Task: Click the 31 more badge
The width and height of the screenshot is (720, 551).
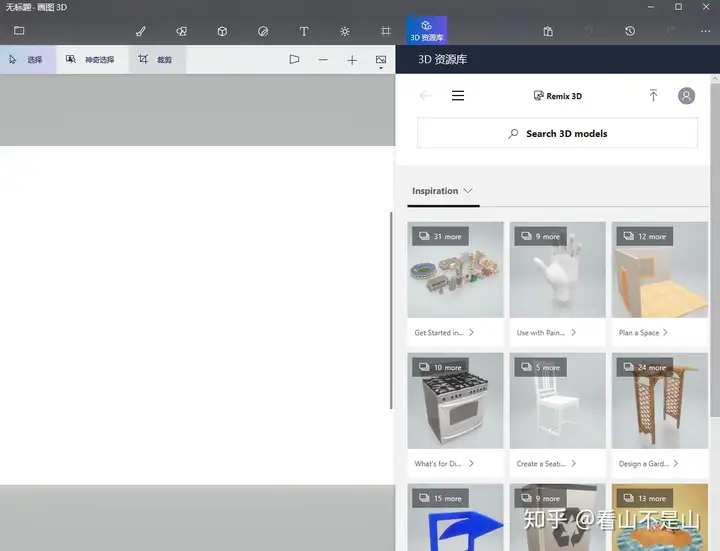Action: 440,236
